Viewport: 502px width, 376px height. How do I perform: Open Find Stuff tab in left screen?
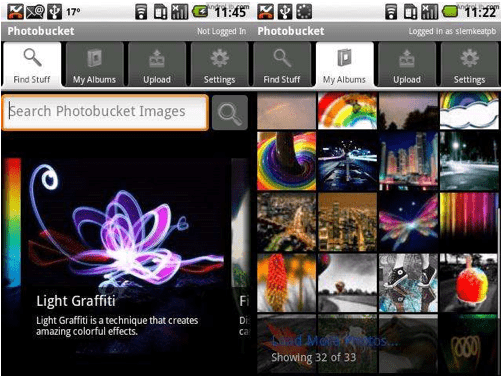(32, 65)
